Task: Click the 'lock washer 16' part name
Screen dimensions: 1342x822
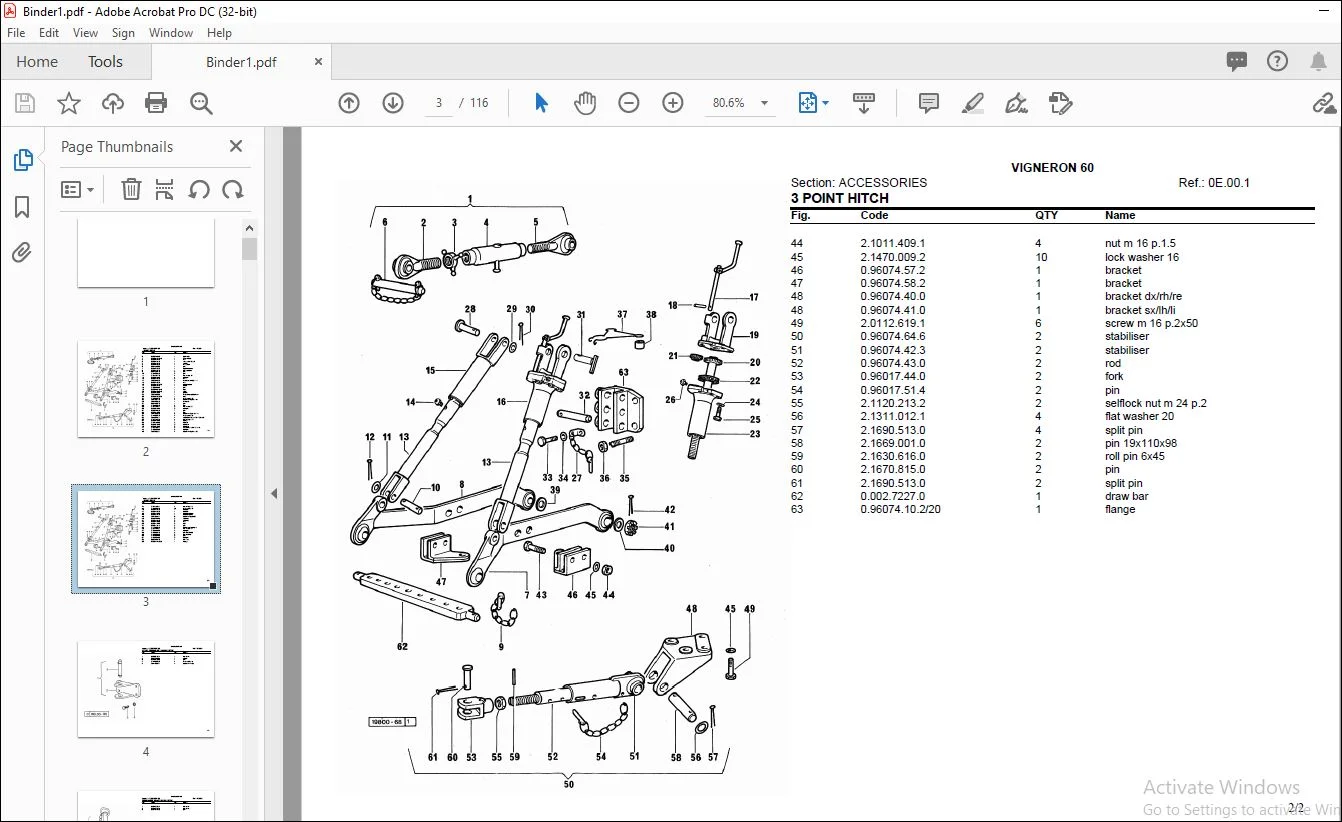Action: [x=1142, y=257]
